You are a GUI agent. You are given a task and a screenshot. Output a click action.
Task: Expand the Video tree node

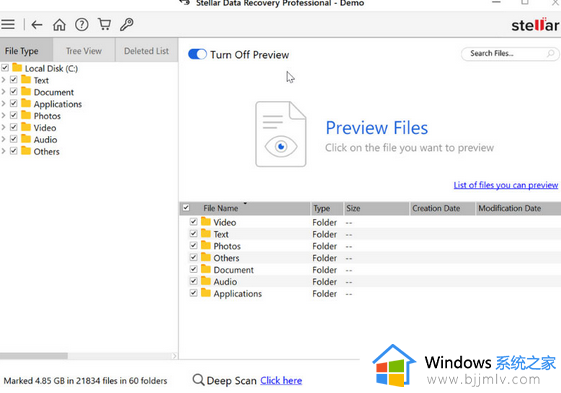click(x=3, y=127)
